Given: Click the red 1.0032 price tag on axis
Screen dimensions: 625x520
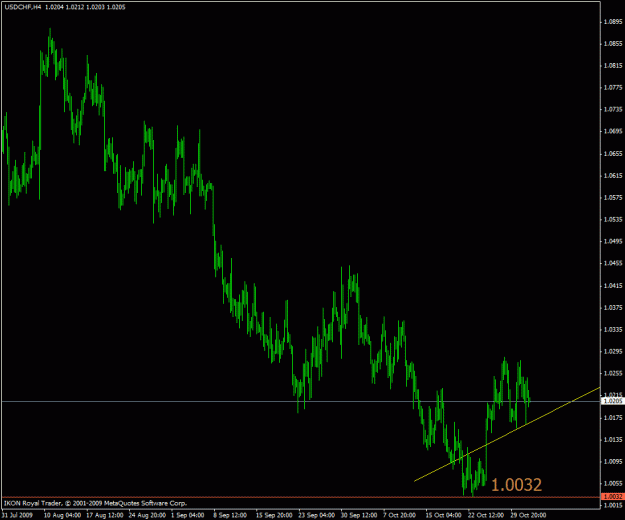Looking at the screenshot, I should pyautogui.click(x=613, y=496).
